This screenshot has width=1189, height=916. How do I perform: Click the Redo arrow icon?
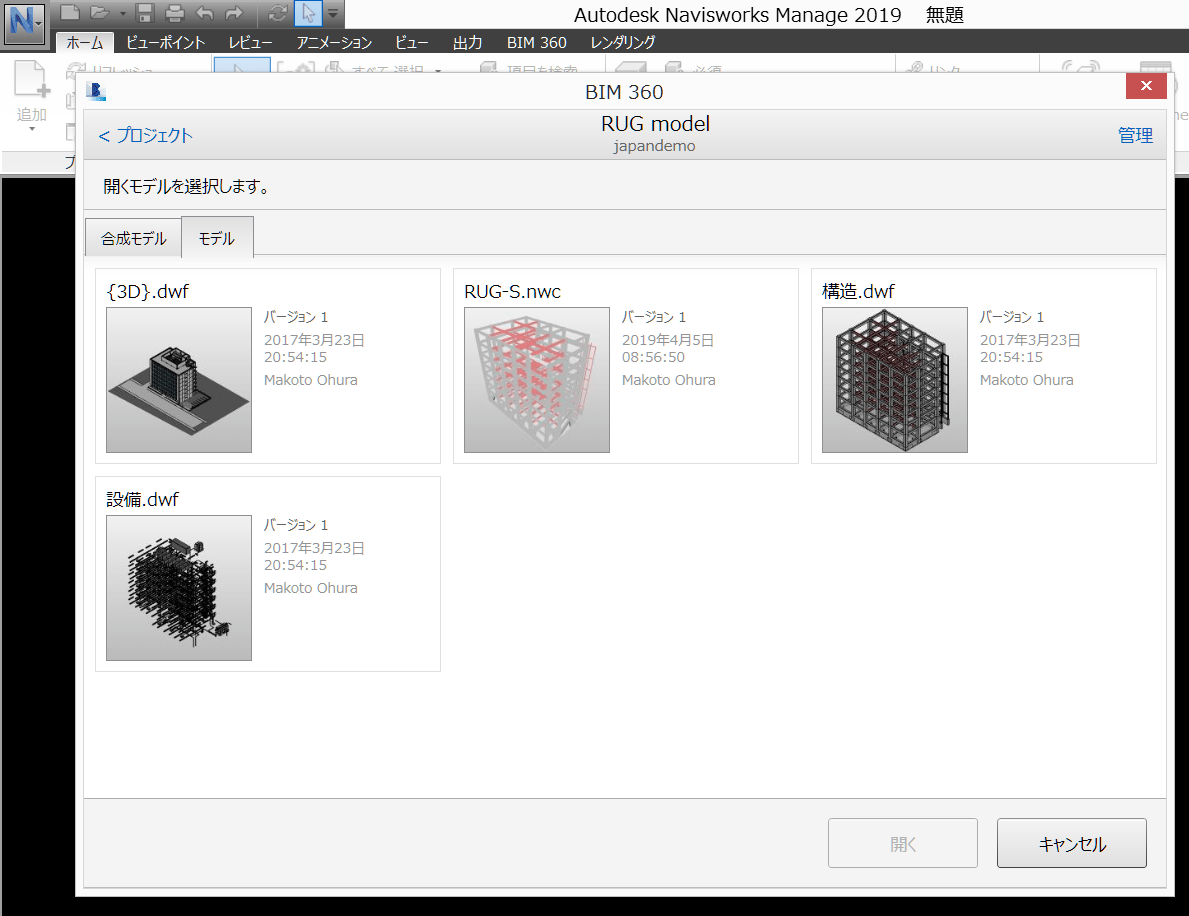234,12
